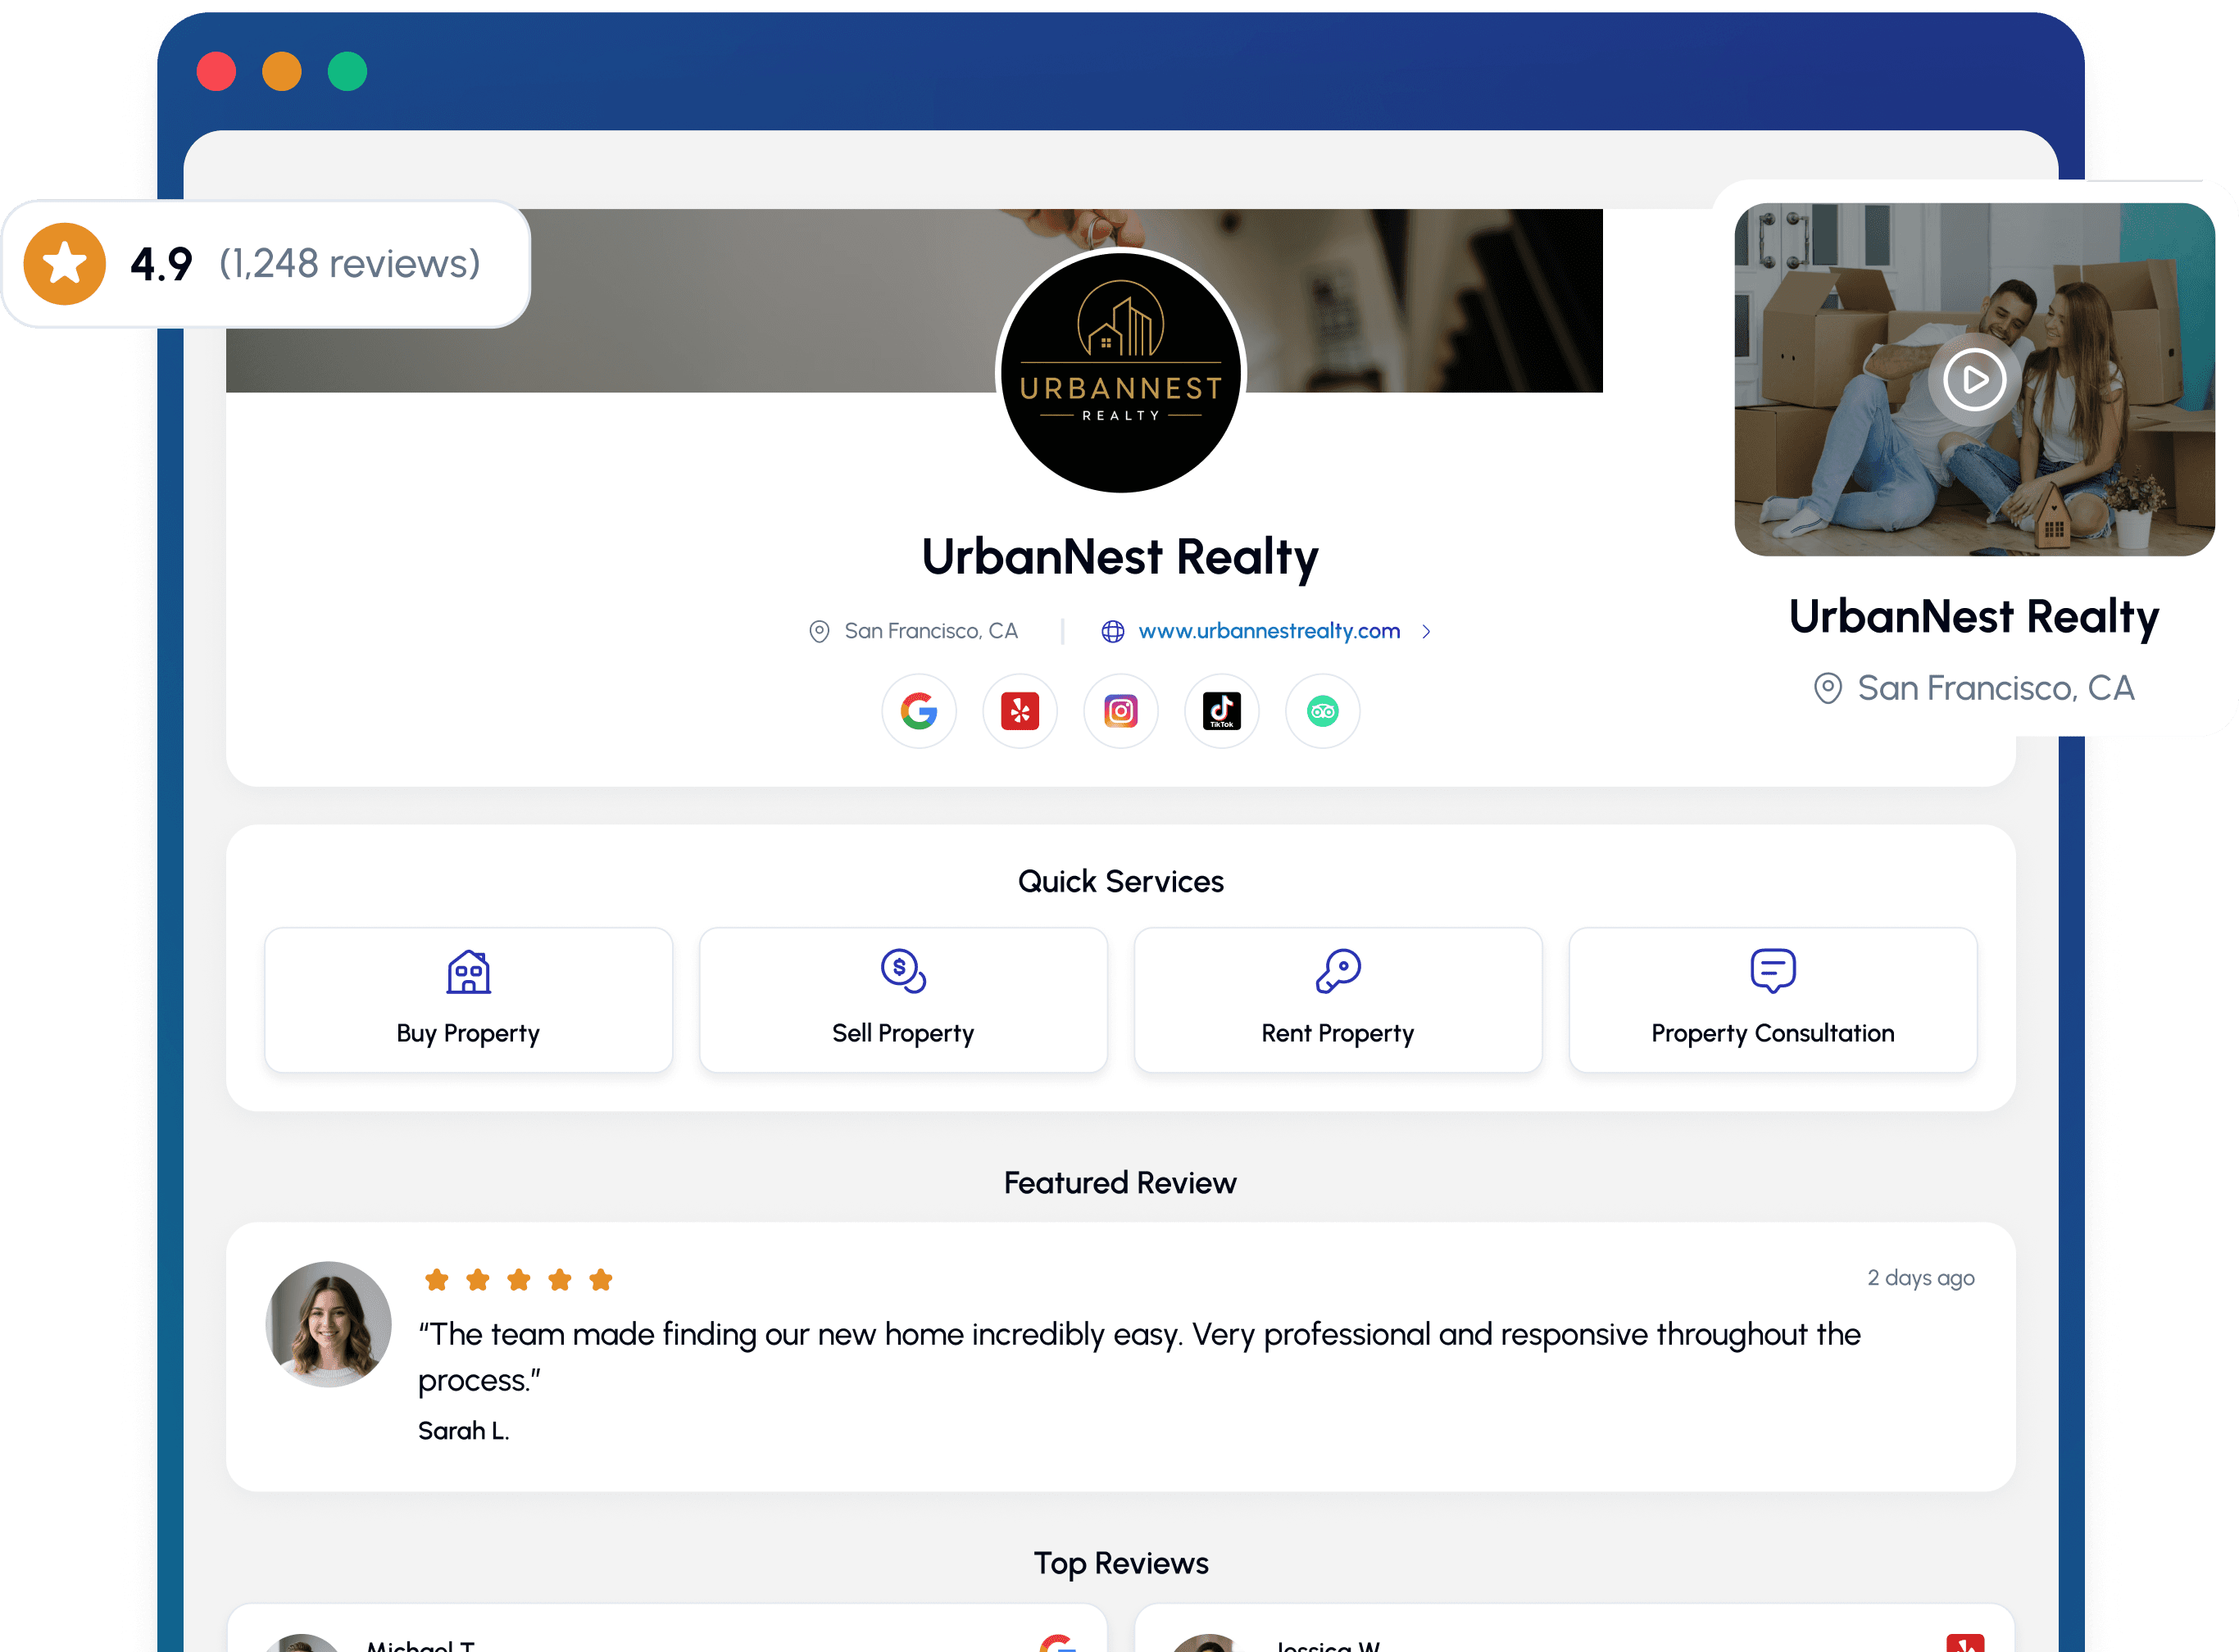Select the Property Consultation service

[1772, 1000]
